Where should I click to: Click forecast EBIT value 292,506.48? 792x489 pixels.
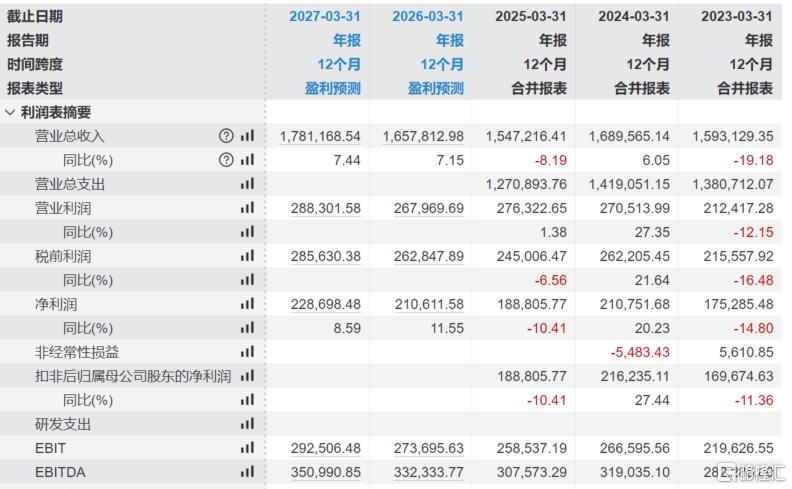[326, 448]
